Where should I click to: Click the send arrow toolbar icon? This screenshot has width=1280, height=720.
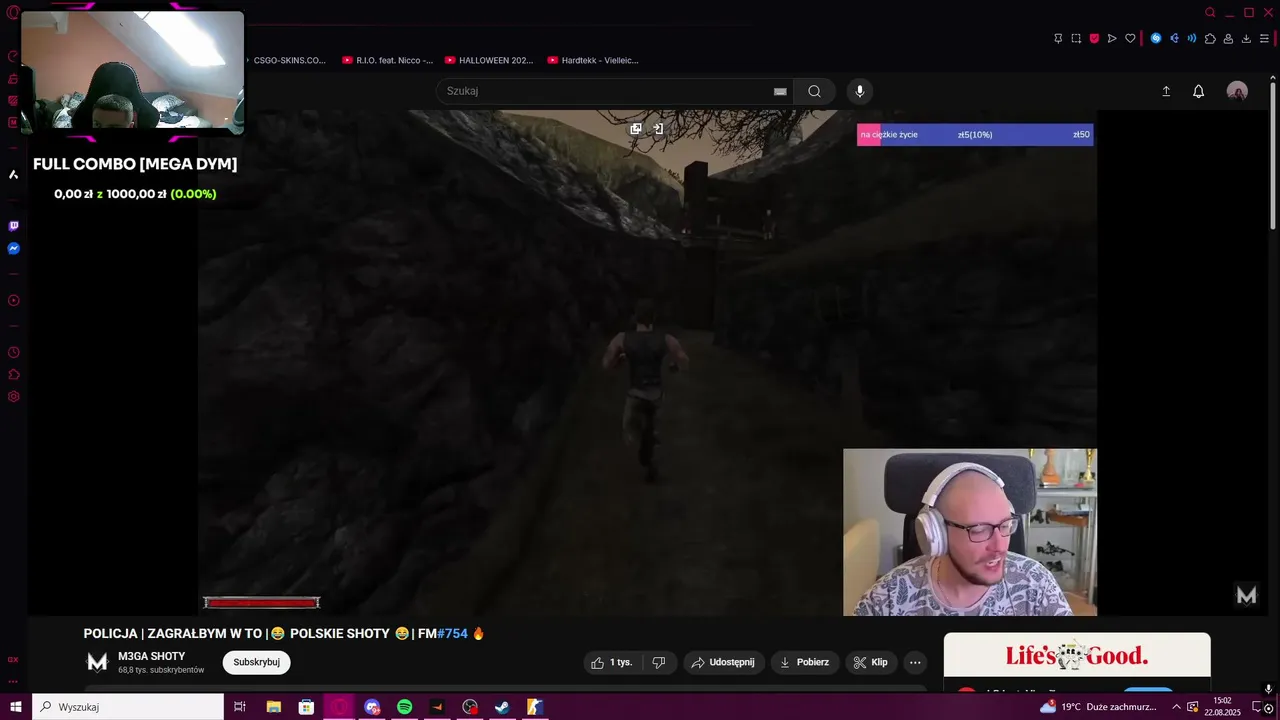point(1112,38)
